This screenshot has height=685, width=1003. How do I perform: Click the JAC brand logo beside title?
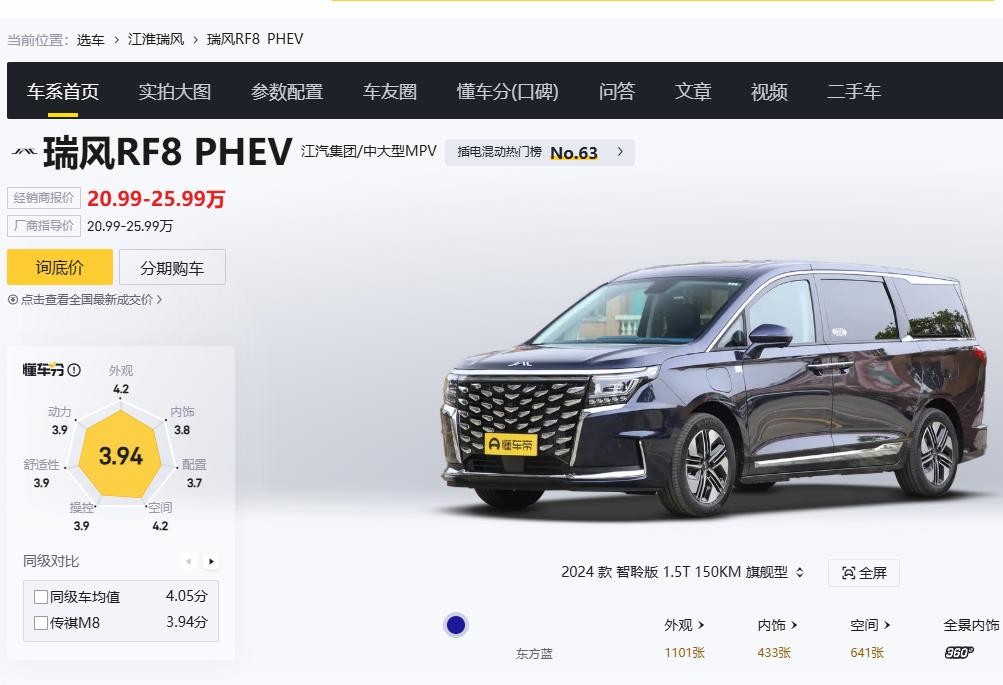coord(24,152)
